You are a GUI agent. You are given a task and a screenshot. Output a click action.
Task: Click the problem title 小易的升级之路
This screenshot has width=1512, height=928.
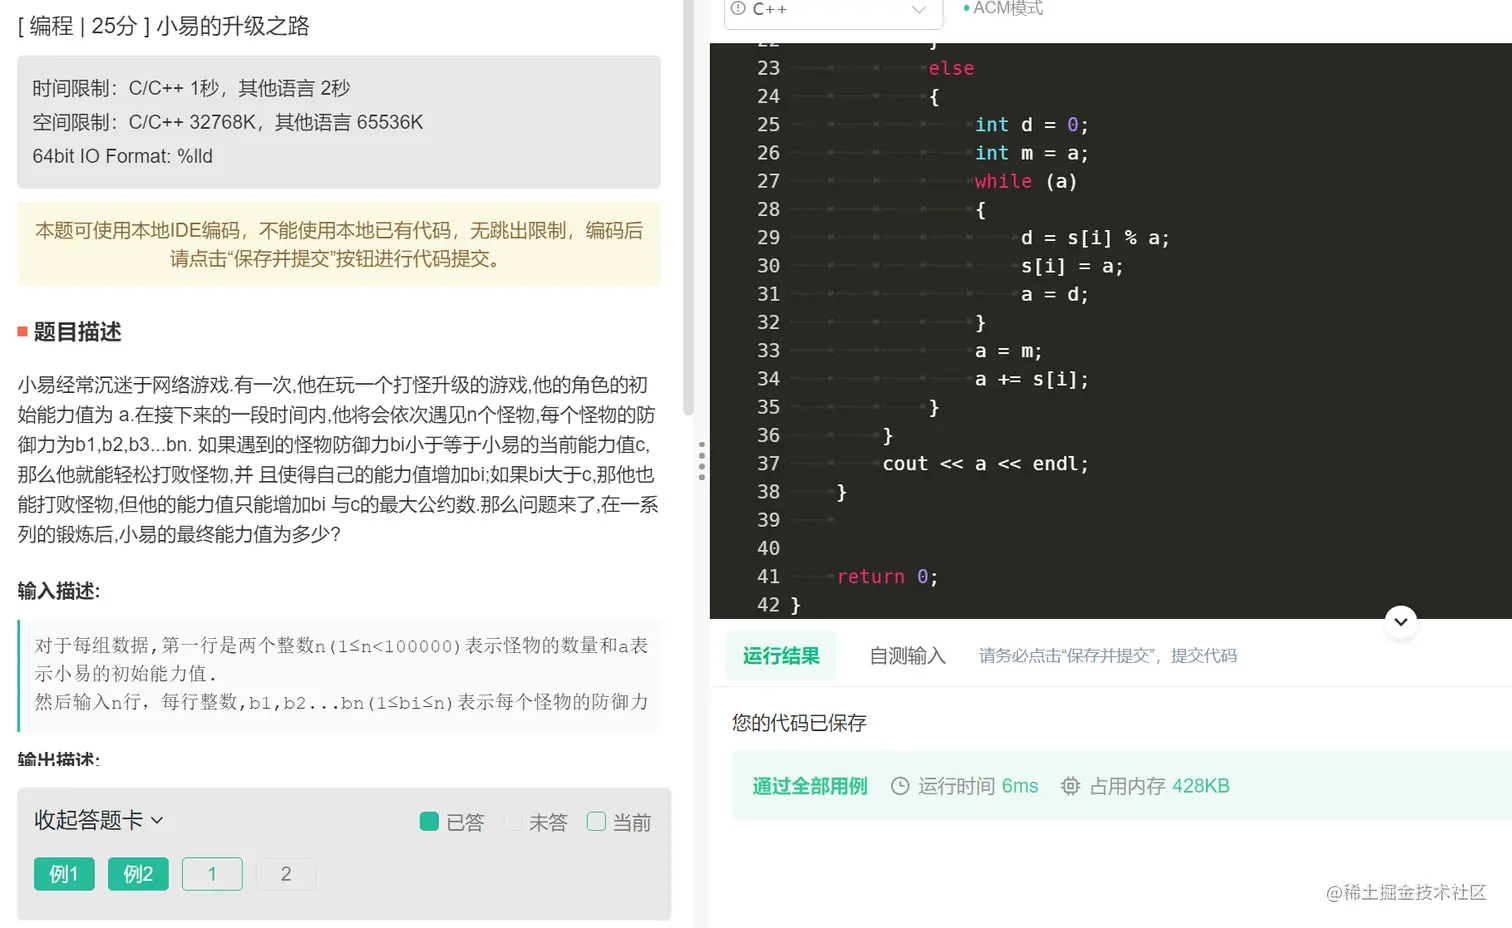(x=233, y=26)
